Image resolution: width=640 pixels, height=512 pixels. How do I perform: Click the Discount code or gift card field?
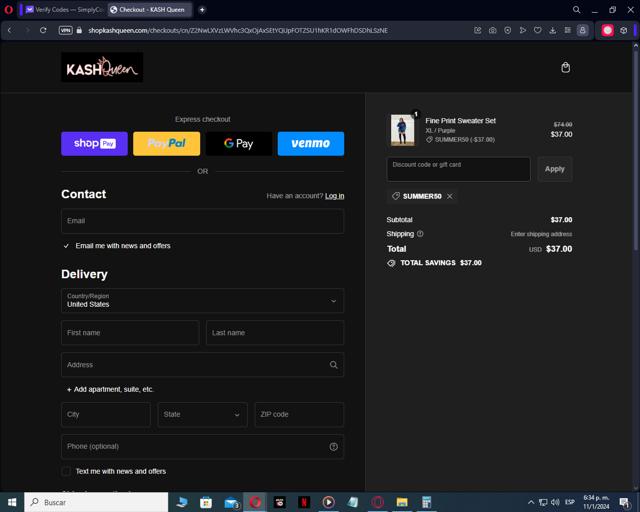point(458,169)
